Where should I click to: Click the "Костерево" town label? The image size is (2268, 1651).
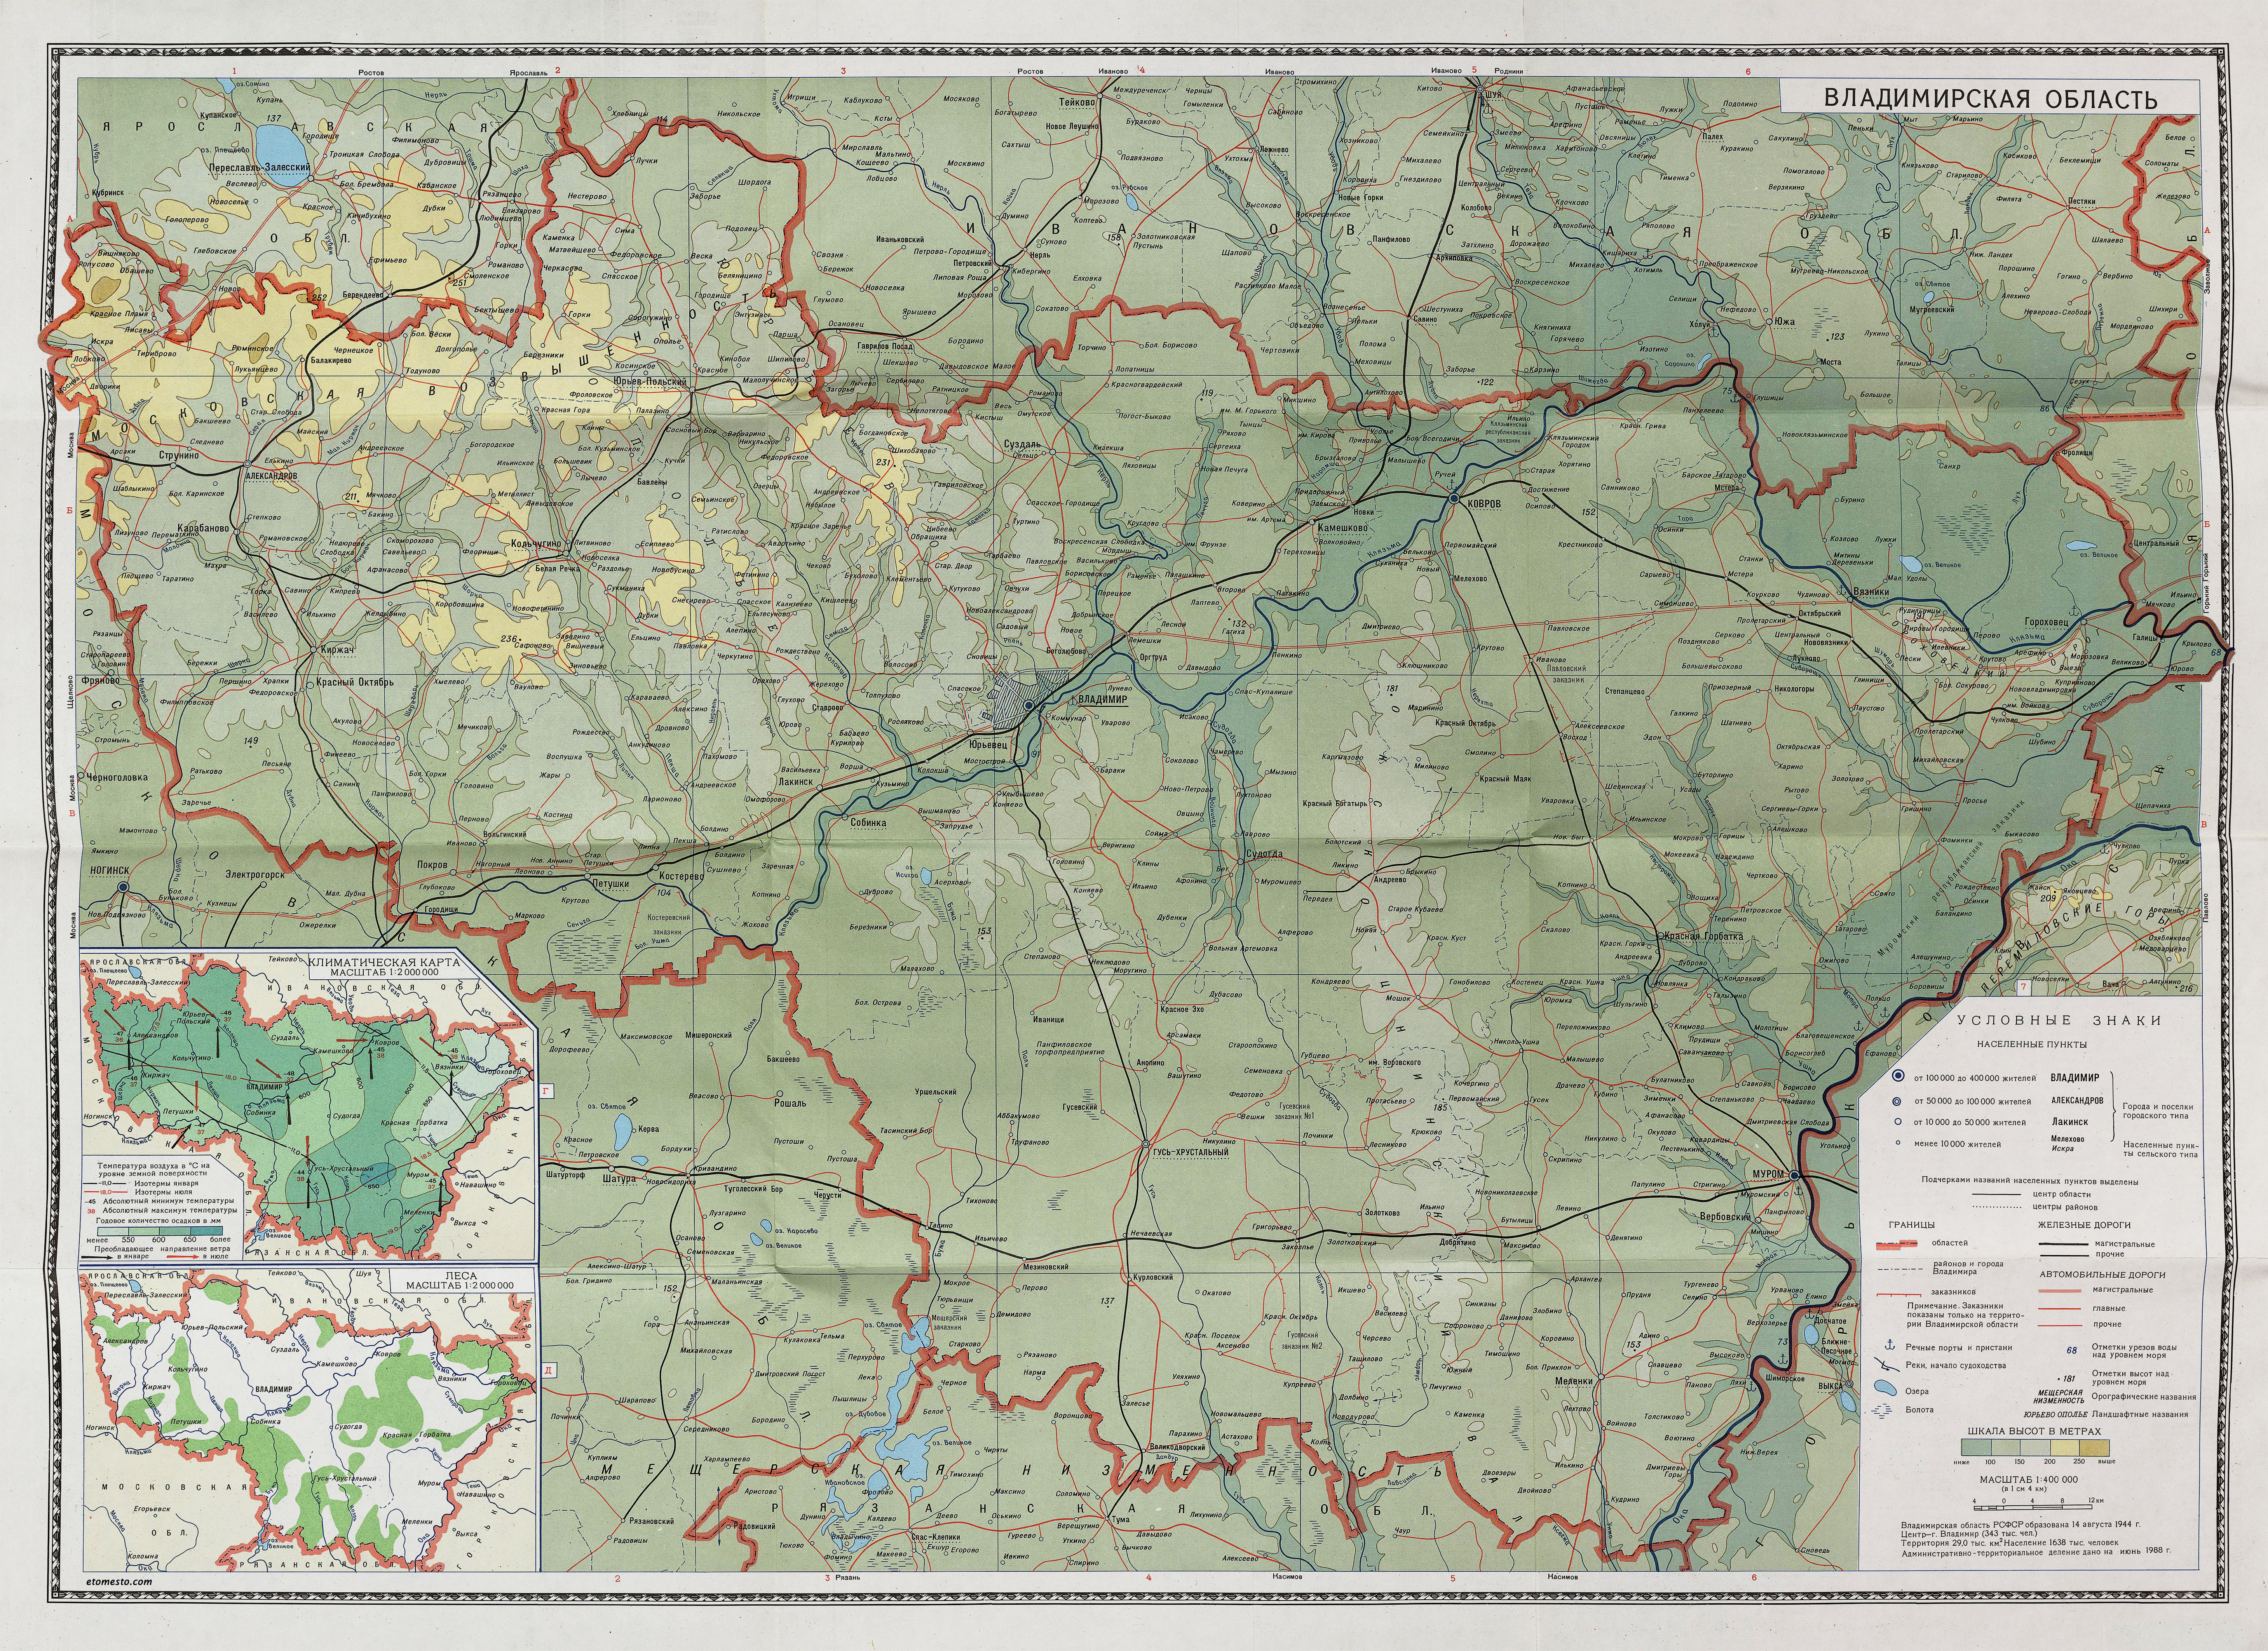coord(682,876)
